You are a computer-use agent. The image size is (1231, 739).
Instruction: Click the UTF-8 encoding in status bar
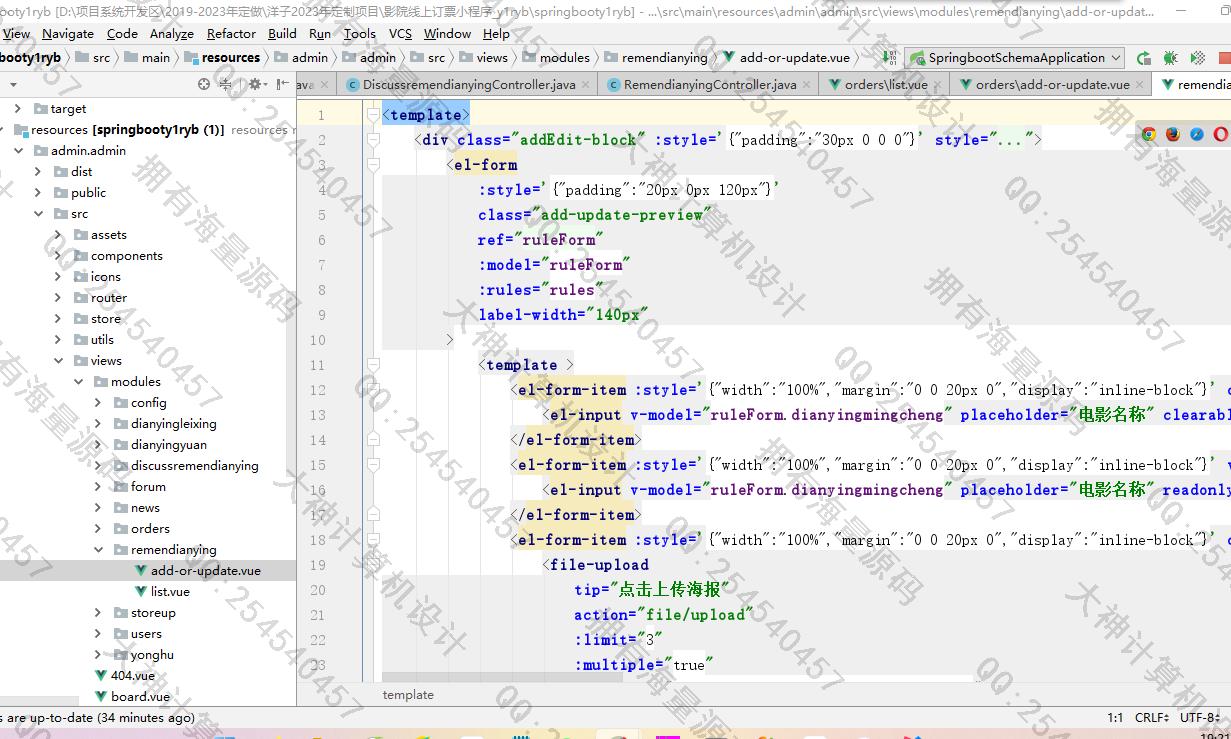[1199, 718]
